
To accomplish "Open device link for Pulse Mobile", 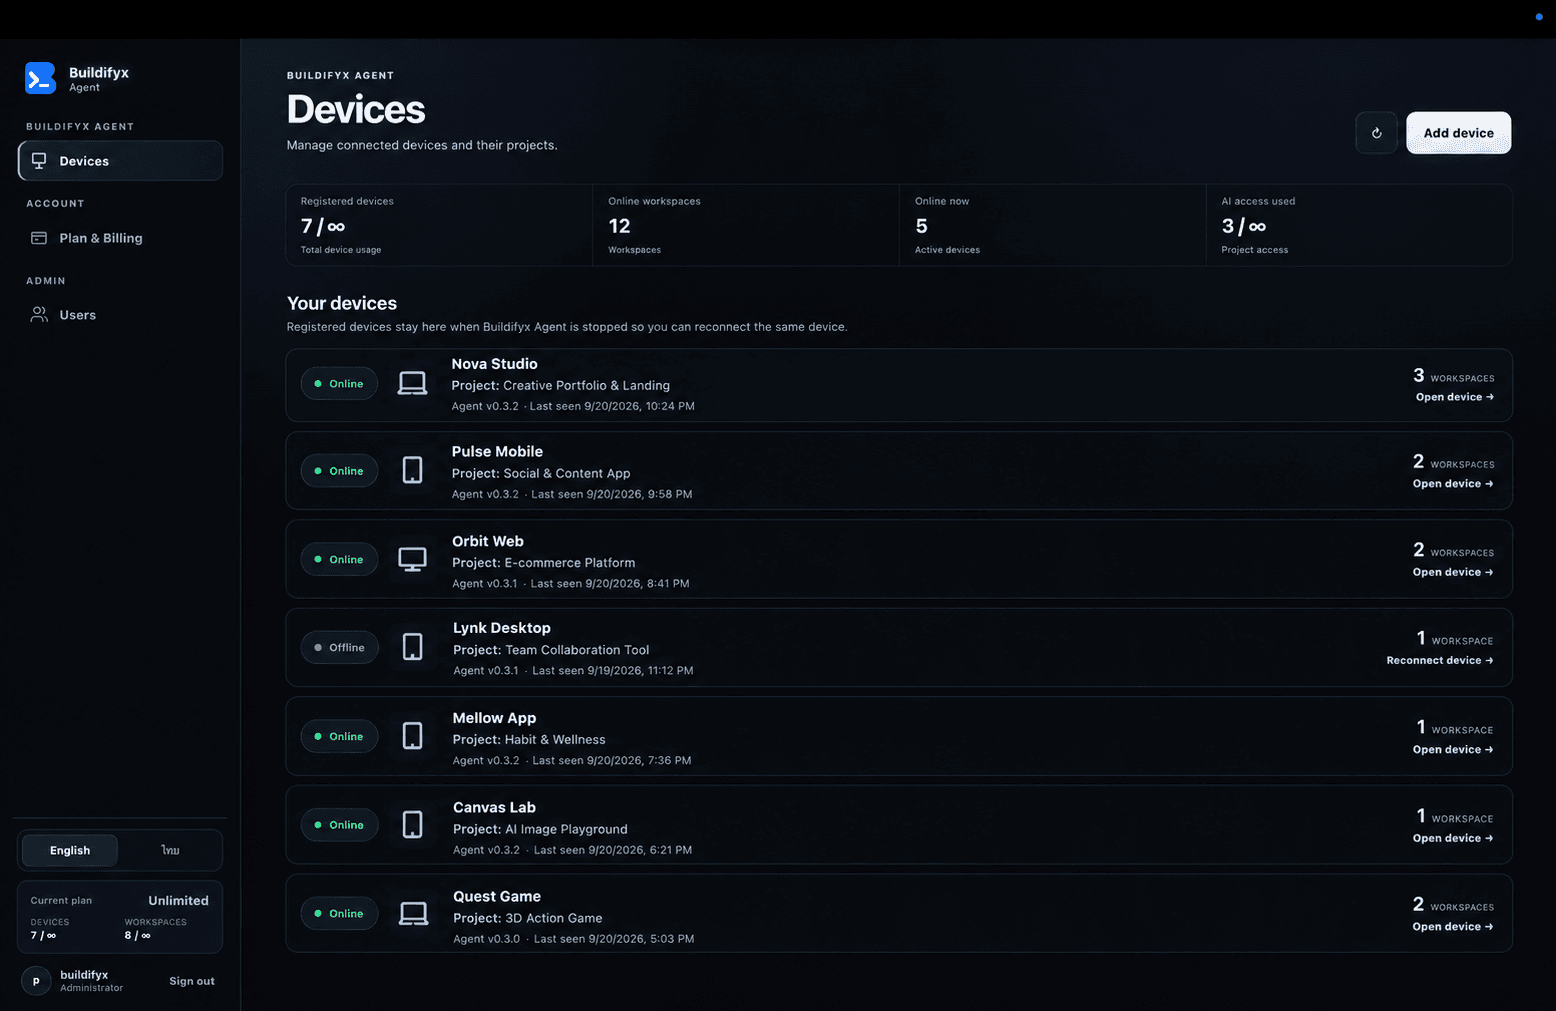I will (1453, 484).
